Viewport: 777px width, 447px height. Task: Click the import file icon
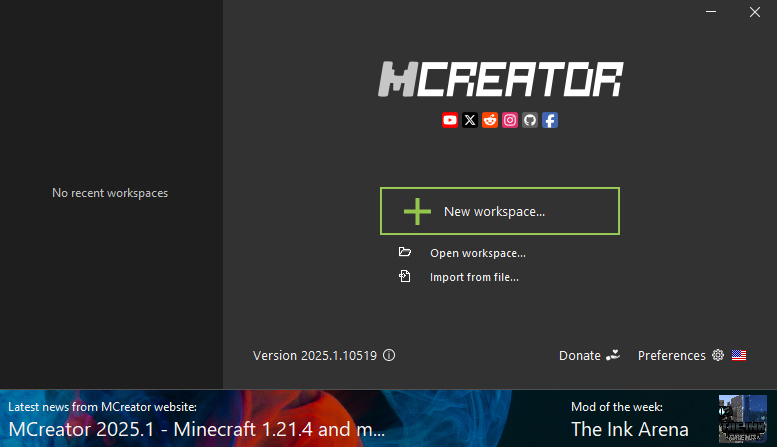[x=405, y=276]
